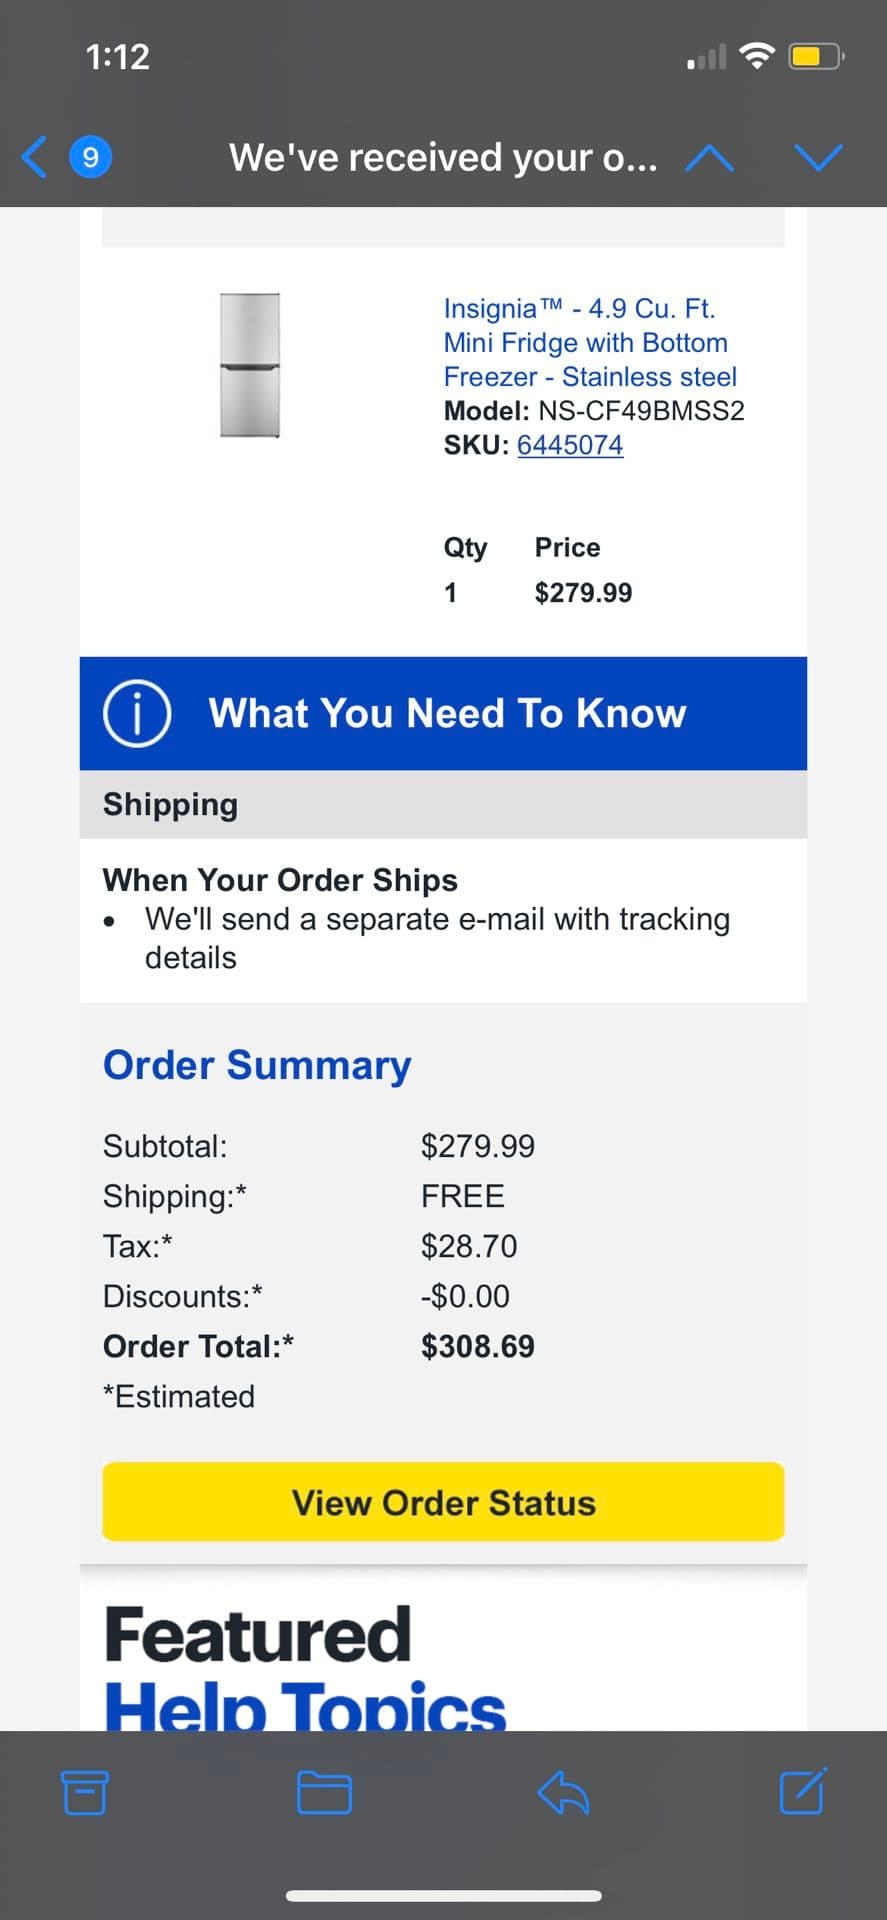Select the What You Need To Know banner
This screenshot has width=887, height=1920.
click(x=443, y=713)
